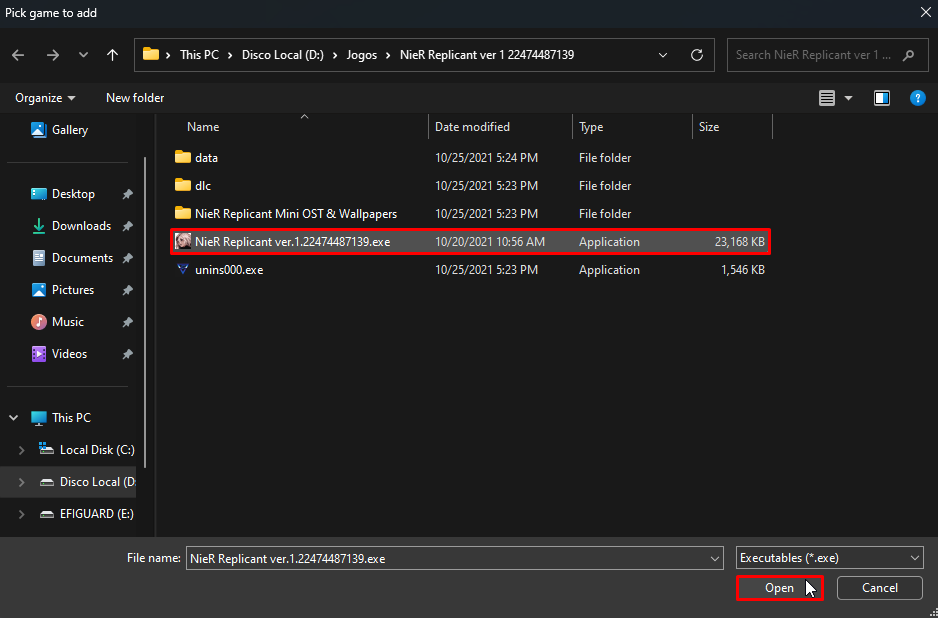Select Downloads in the navigation pane
The height and width of the screenshot is (618, 938).
coord(81,226)
